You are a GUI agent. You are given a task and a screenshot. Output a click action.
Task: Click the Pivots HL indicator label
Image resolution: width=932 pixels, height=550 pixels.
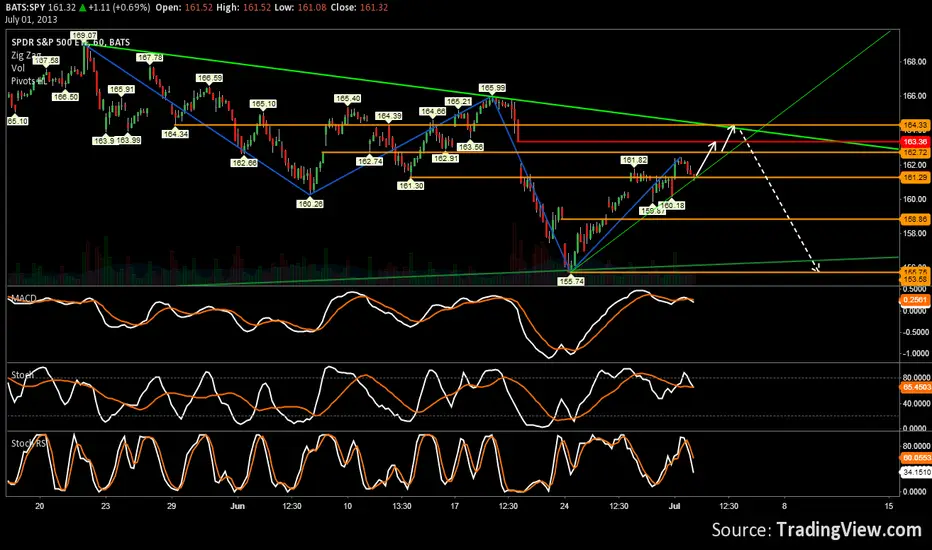click(x=29, y=81)
